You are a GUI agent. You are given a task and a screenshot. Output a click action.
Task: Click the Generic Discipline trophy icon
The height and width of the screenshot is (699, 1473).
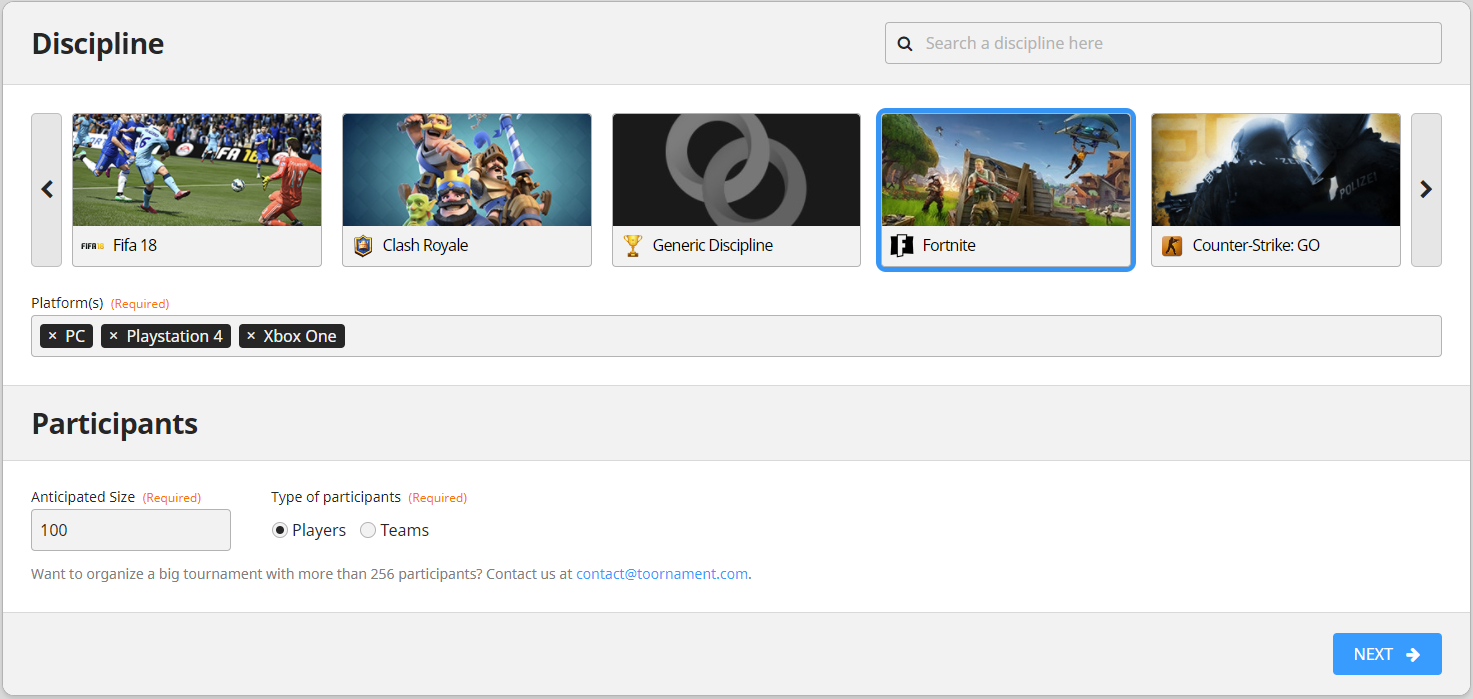click(632, 245)
